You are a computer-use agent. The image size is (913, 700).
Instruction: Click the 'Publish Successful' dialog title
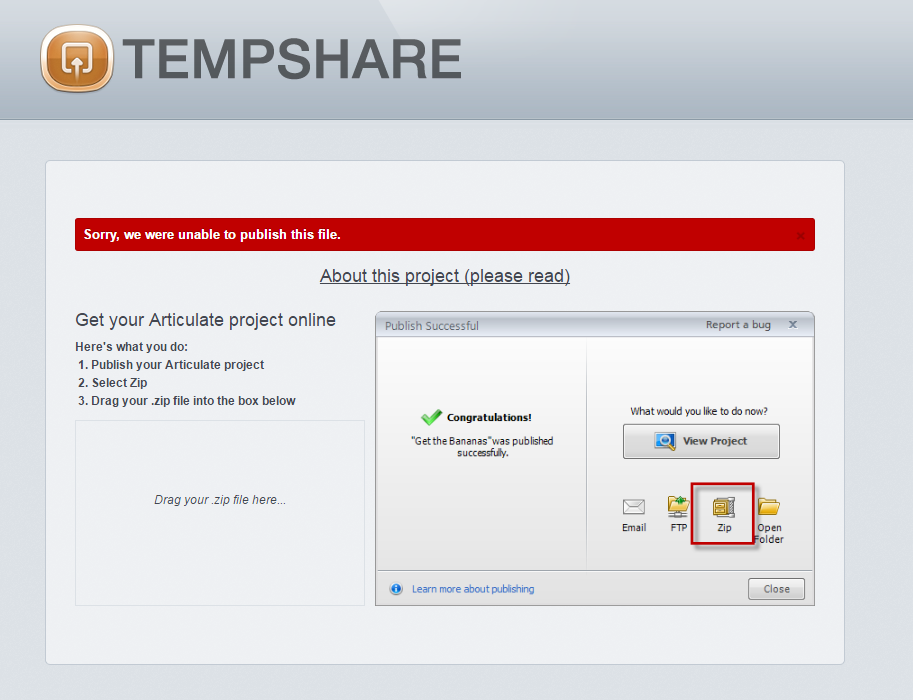click(431, 326)
